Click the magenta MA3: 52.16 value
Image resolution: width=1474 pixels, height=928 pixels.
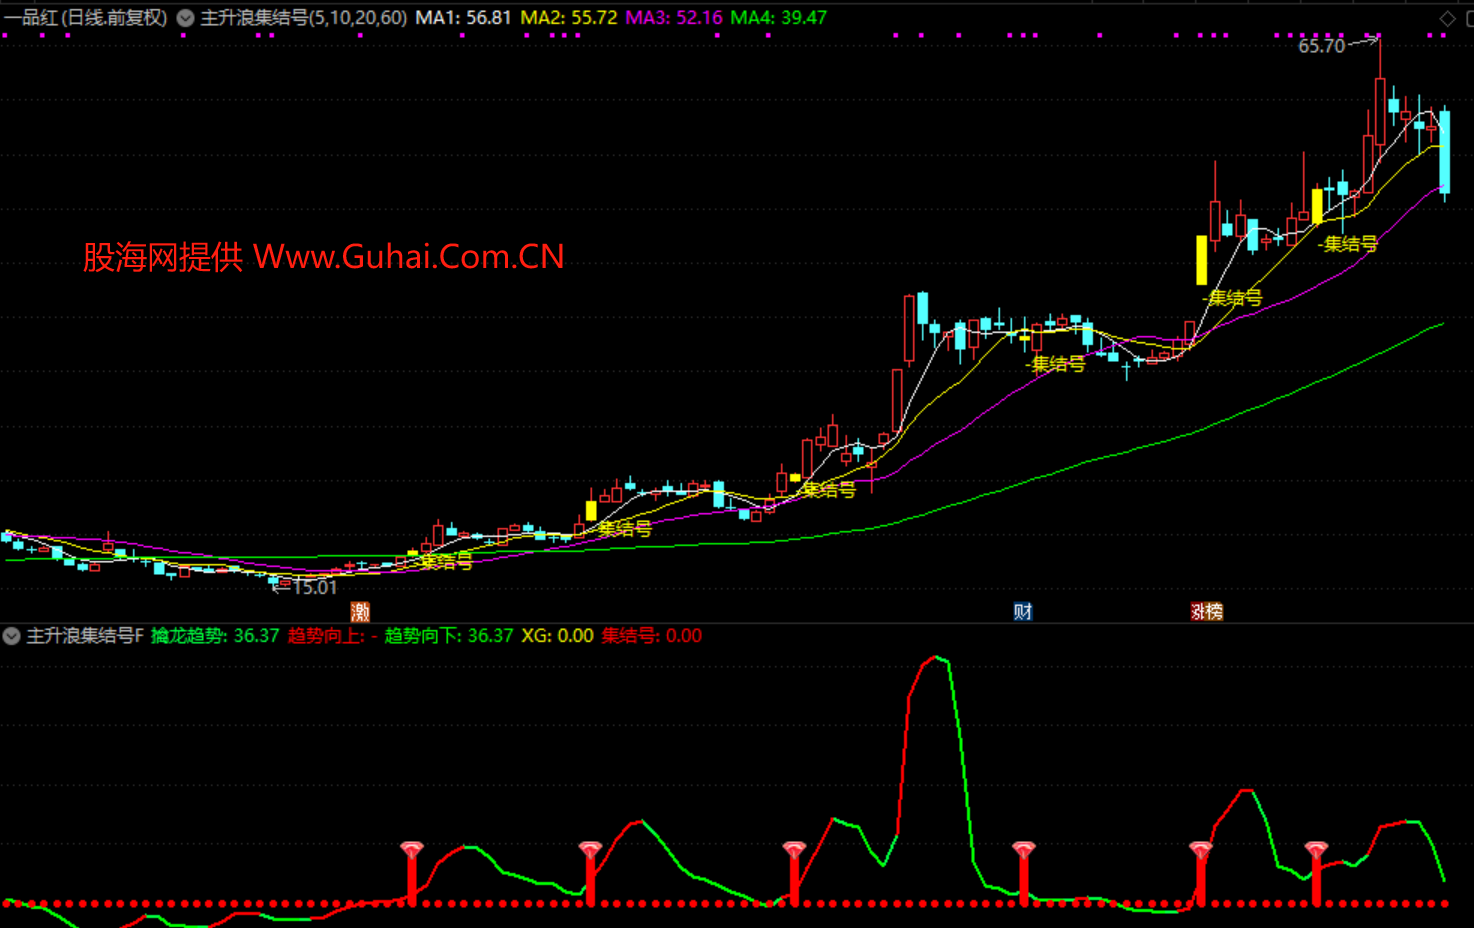coord(674,18)
